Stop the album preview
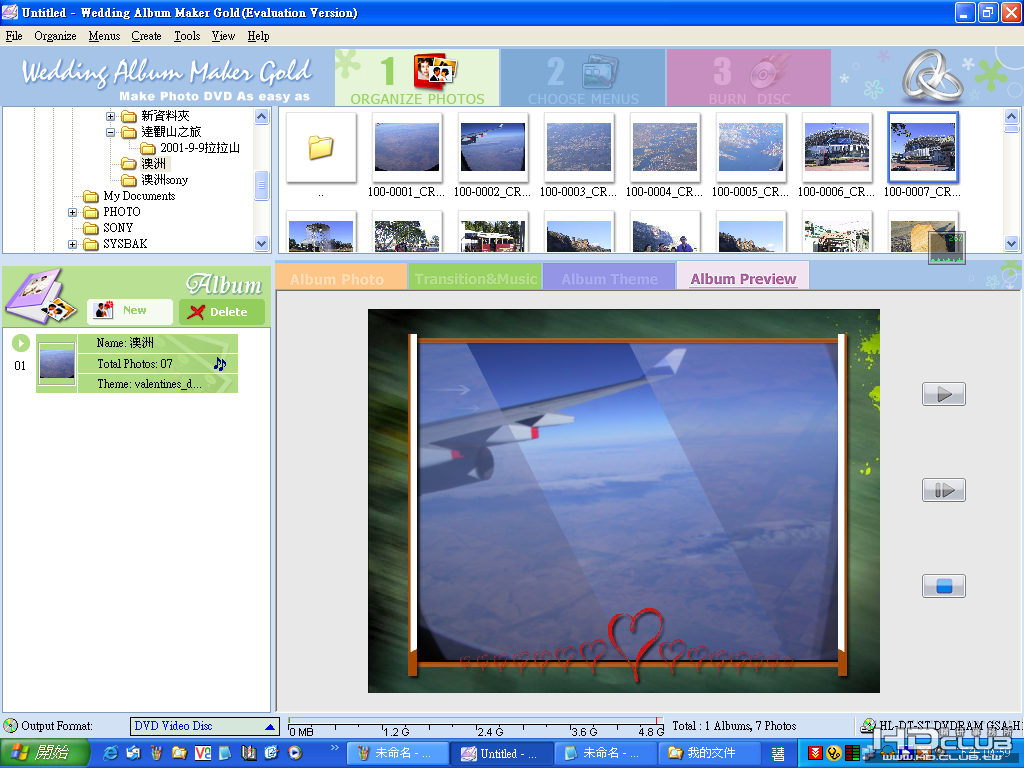The image size is (1024, 768). tap(943, 586)
